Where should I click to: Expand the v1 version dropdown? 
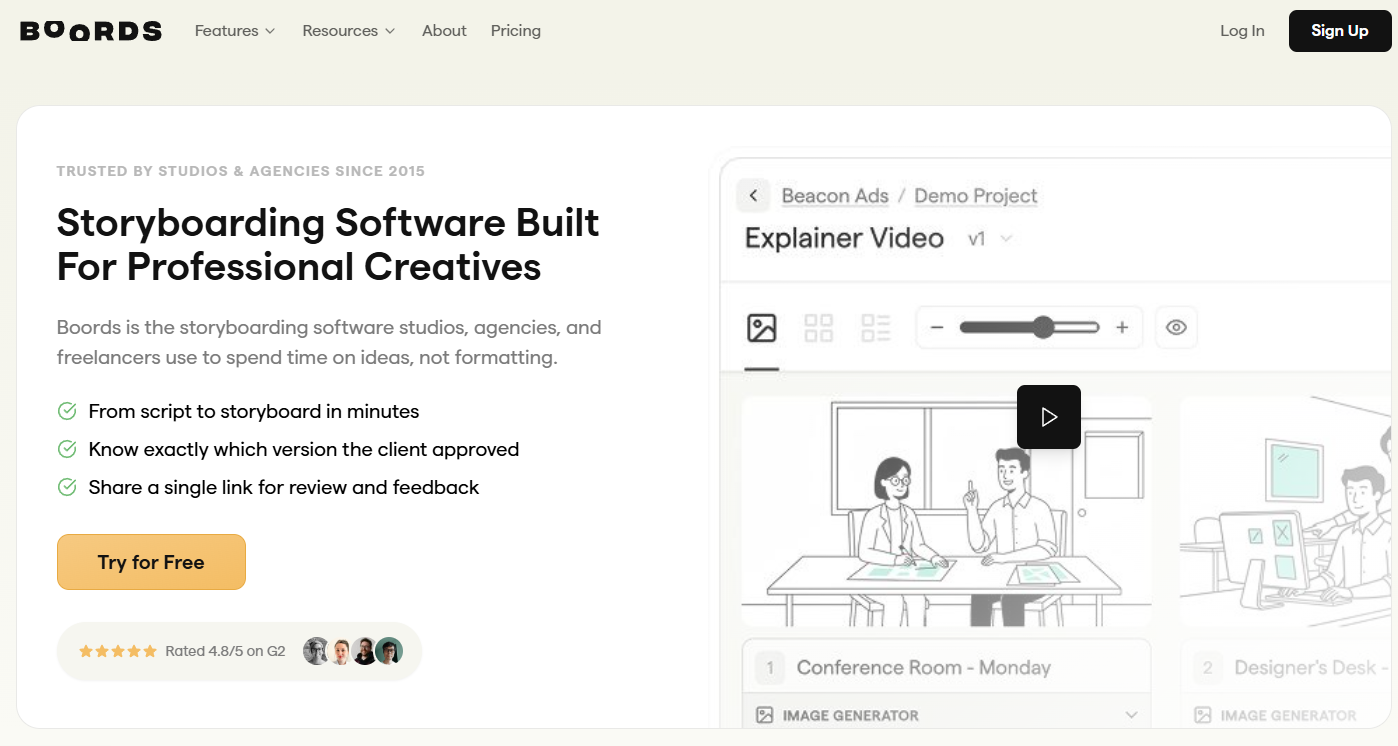point(991,239)
